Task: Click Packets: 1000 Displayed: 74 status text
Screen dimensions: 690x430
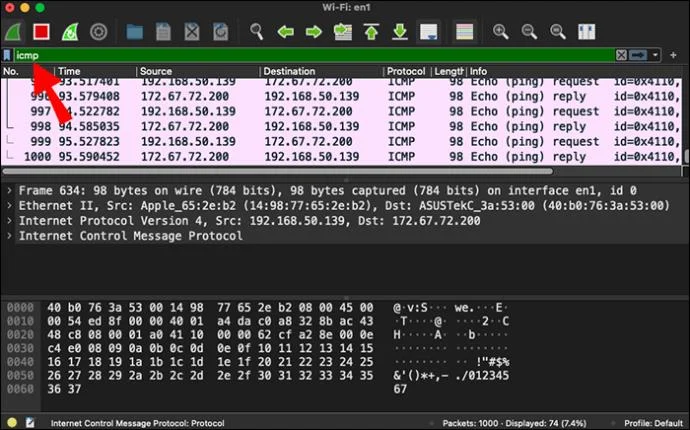Action: coord(514,423)
